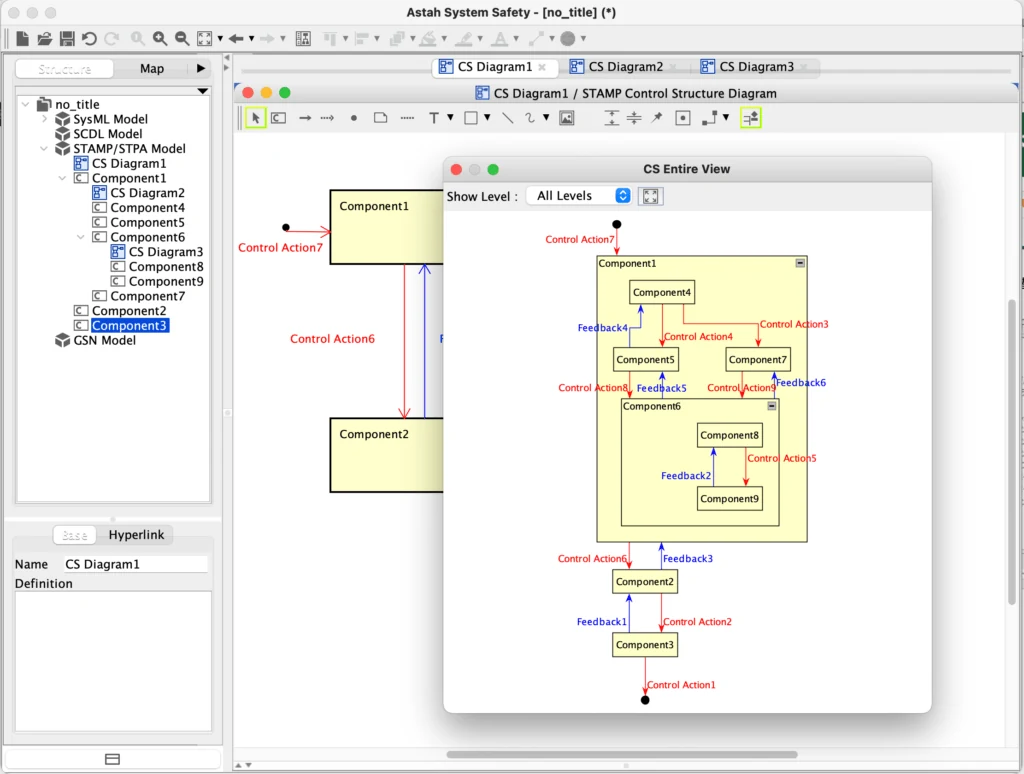The width and height of the screenshot is (1024, 774).
Task: Collapse the STAMP/STPA Model tree node
Action: pyautogui.click(x=44, y=149)
